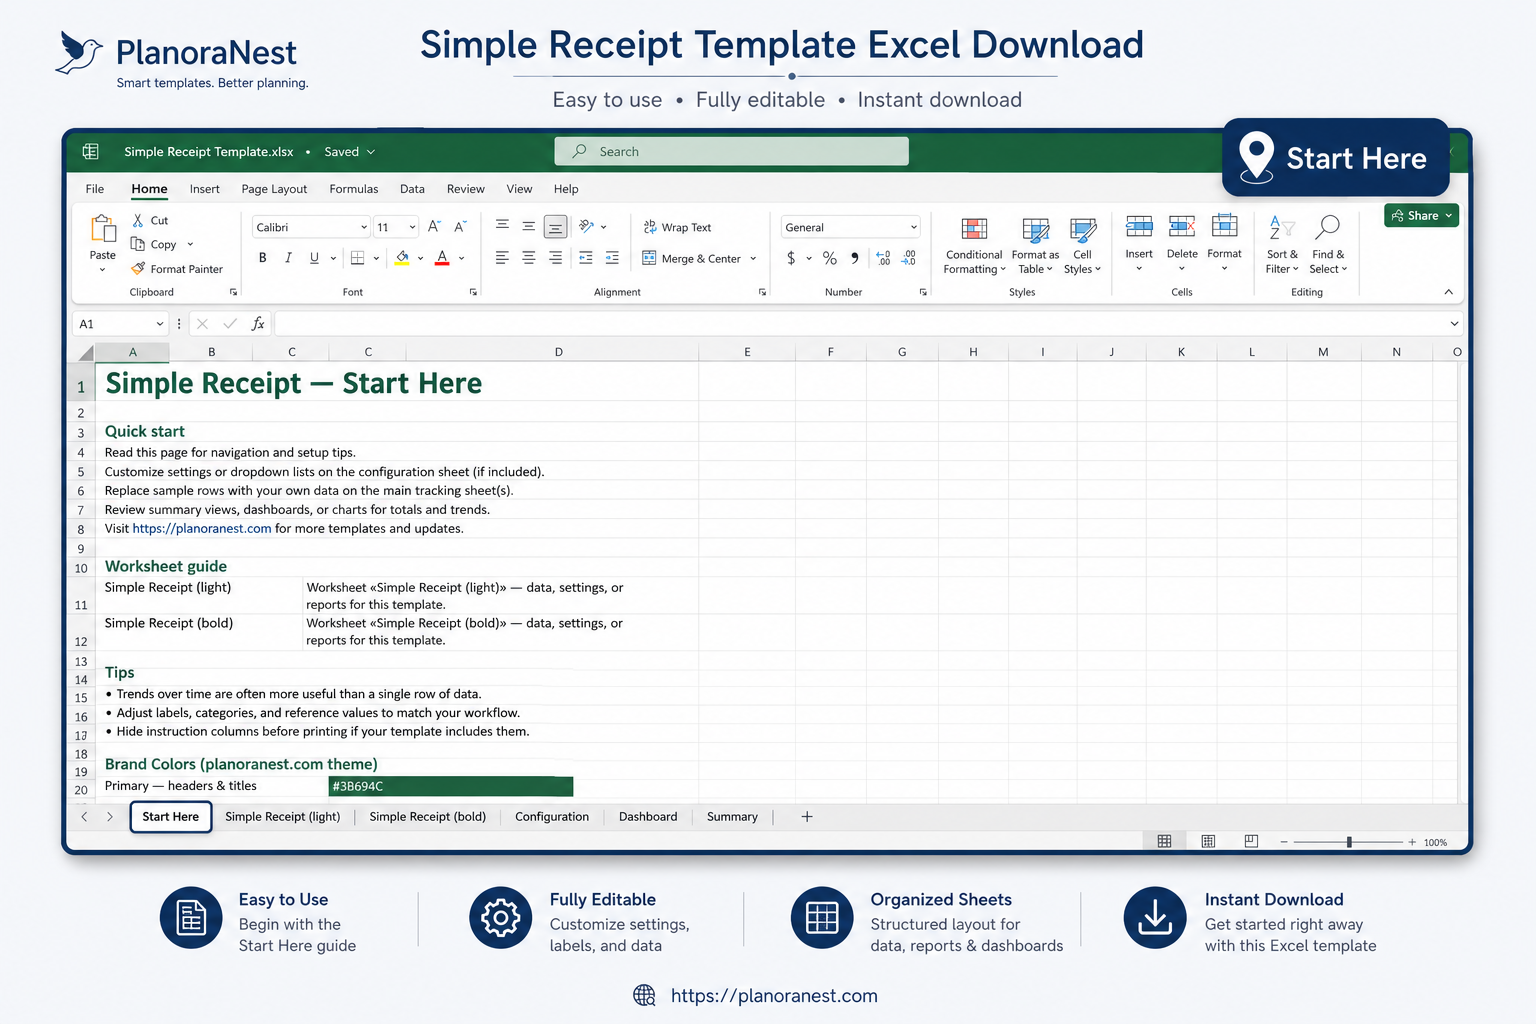Open the File menu
The height and width of the screenshot is (1024, 1536).
95,189
